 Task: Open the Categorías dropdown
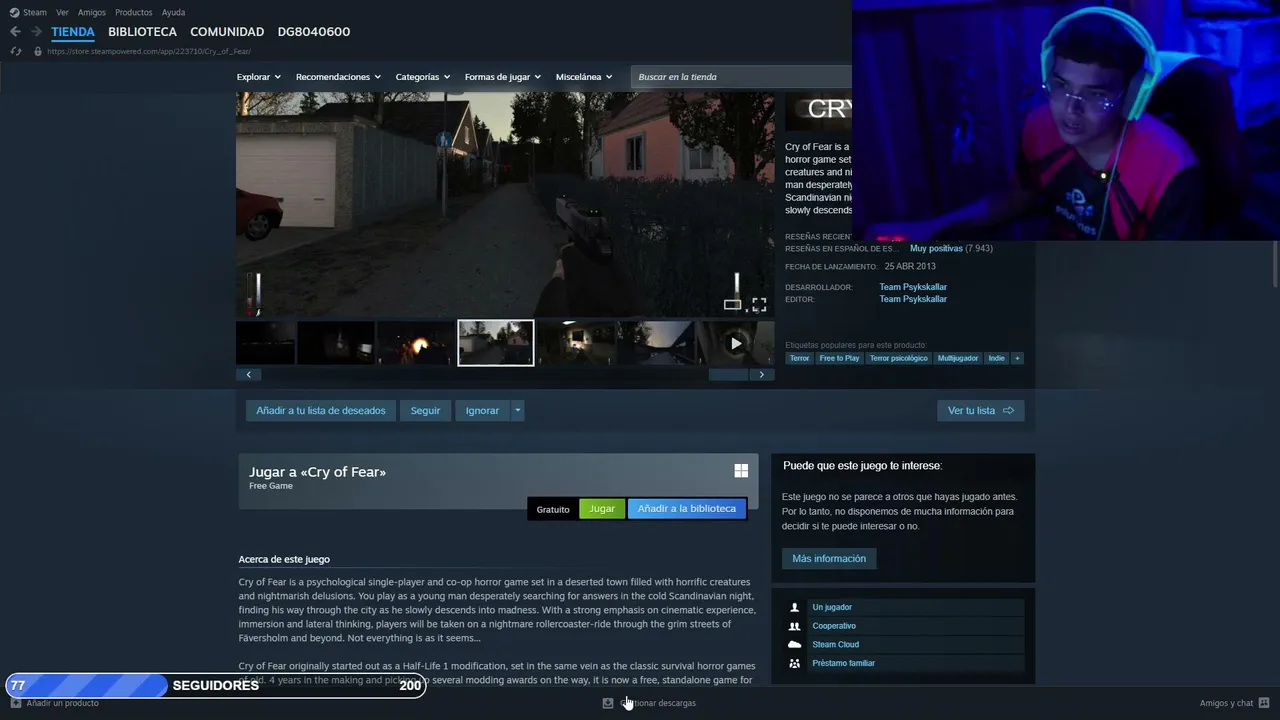click(x=423, y=77)
